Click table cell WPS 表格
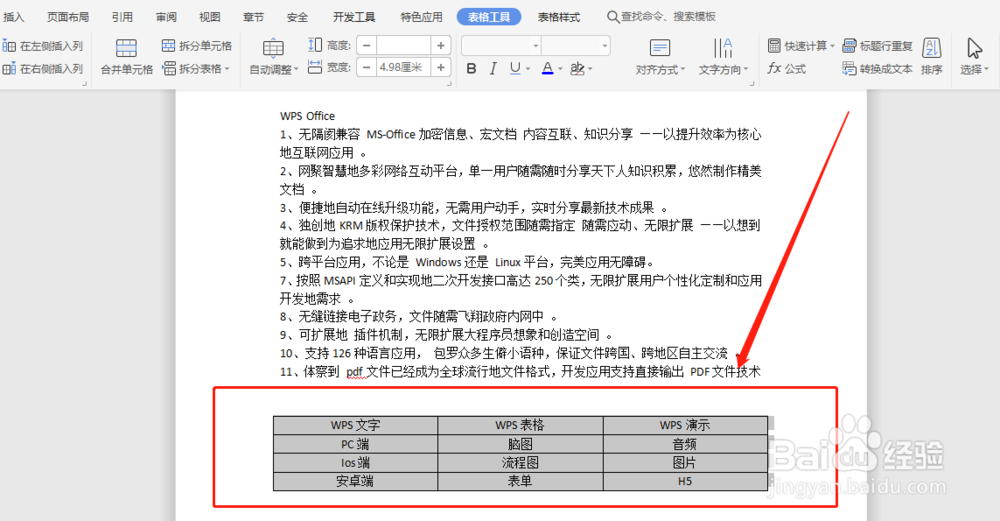 pos(520,425)
